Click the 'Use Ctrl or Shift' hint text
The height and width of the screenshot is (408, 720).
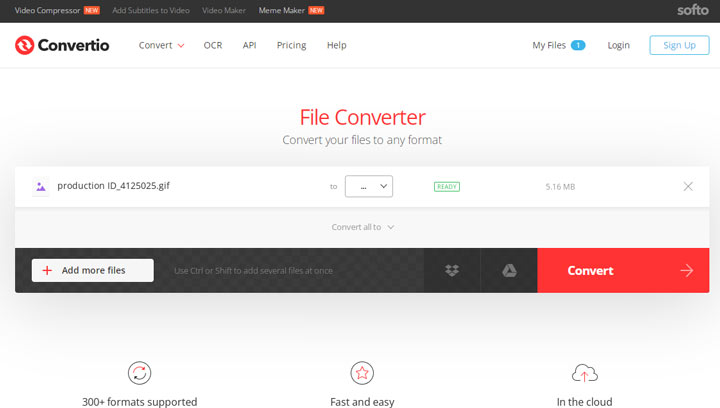253,271
